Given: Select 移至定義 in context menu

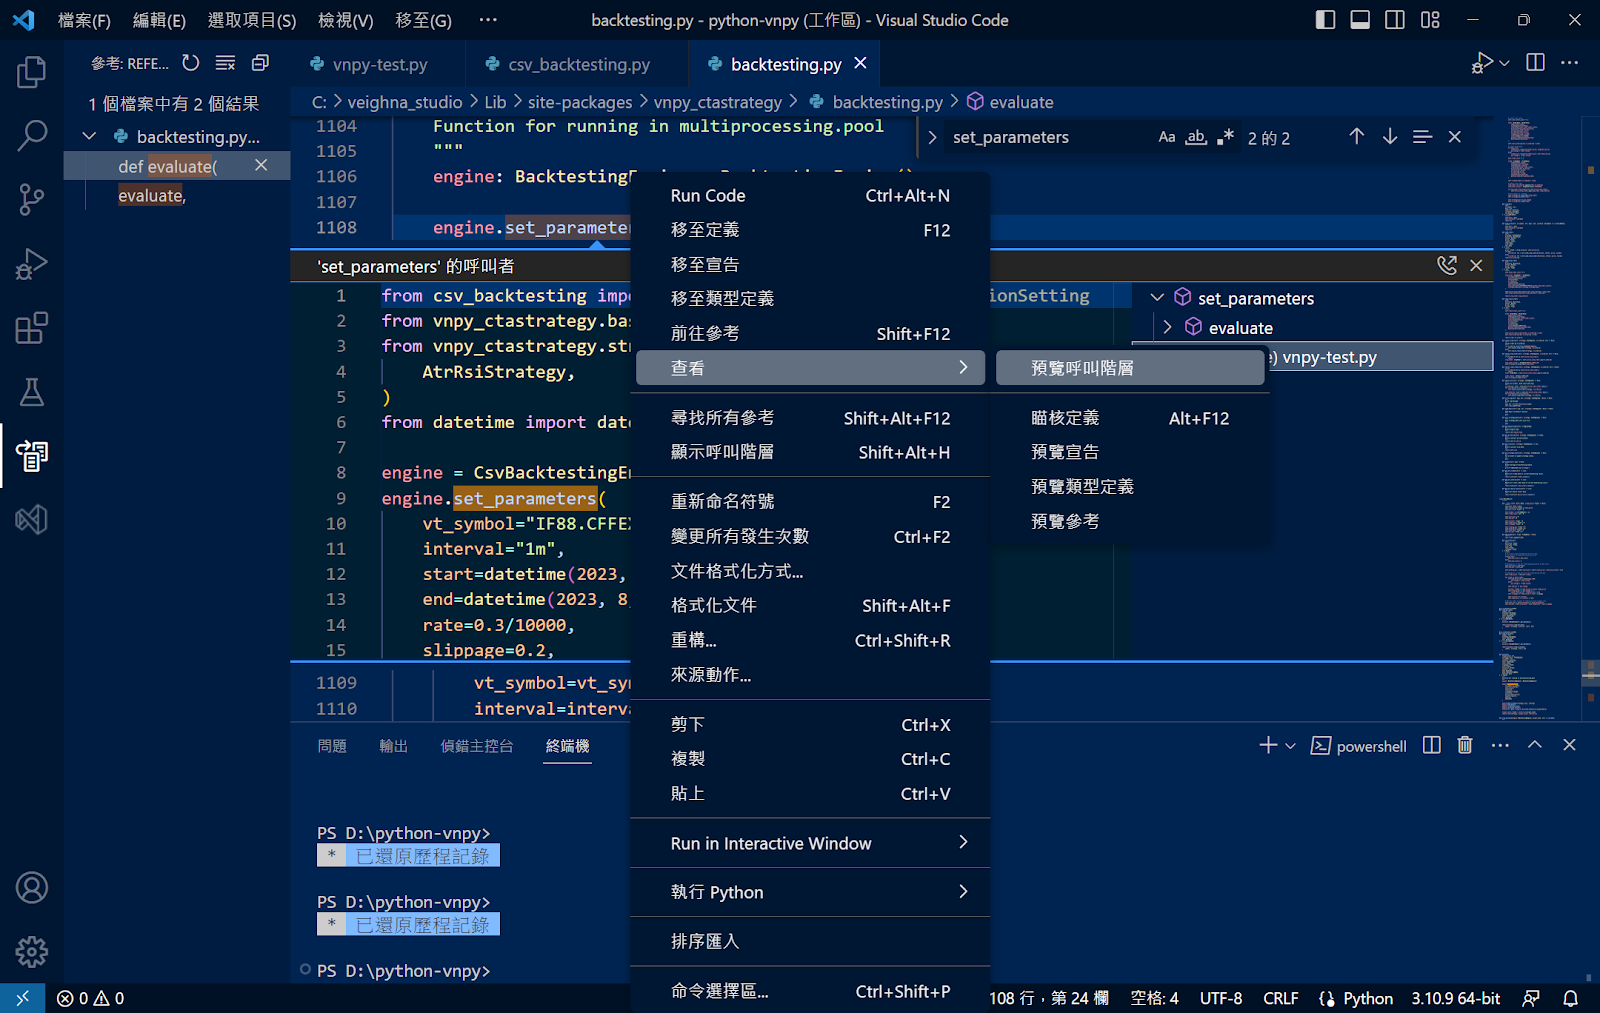Looking at the screenshot, I should pyautogui.click(x=811, y=230).
